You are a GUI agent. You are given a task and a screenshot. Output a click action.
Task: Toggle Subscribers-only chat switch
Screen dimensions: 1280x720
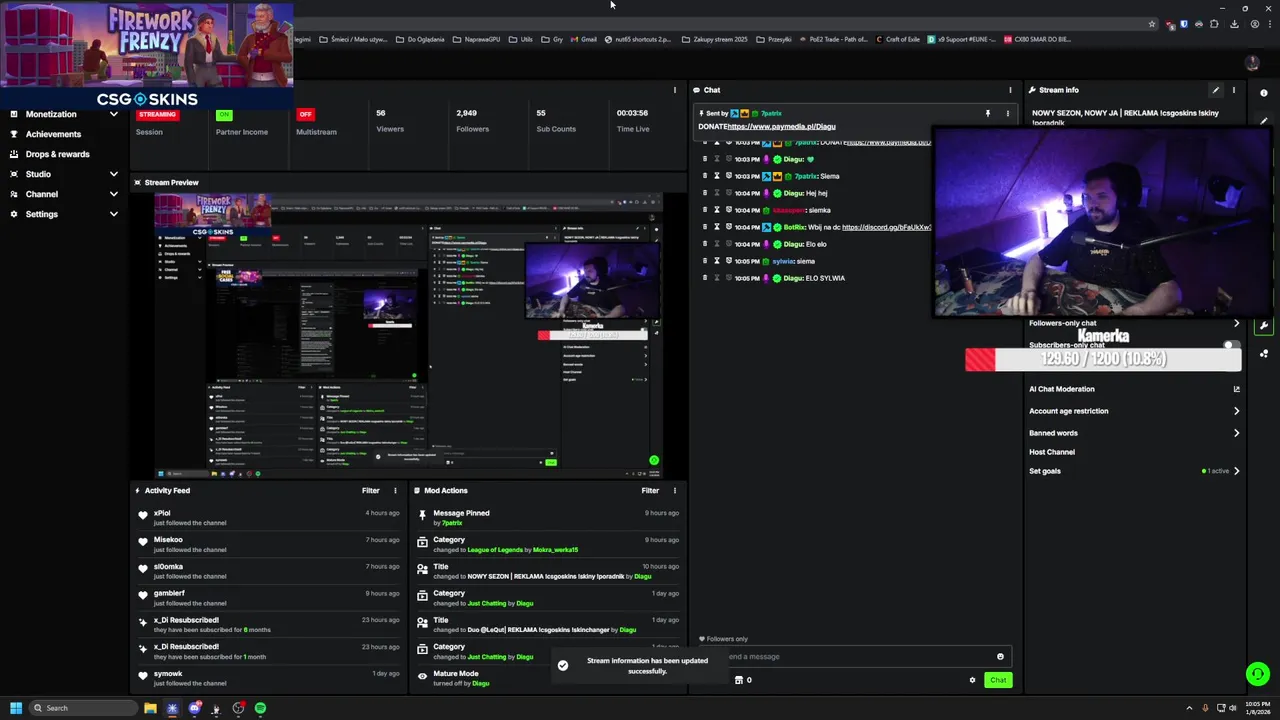(1232, 345)
